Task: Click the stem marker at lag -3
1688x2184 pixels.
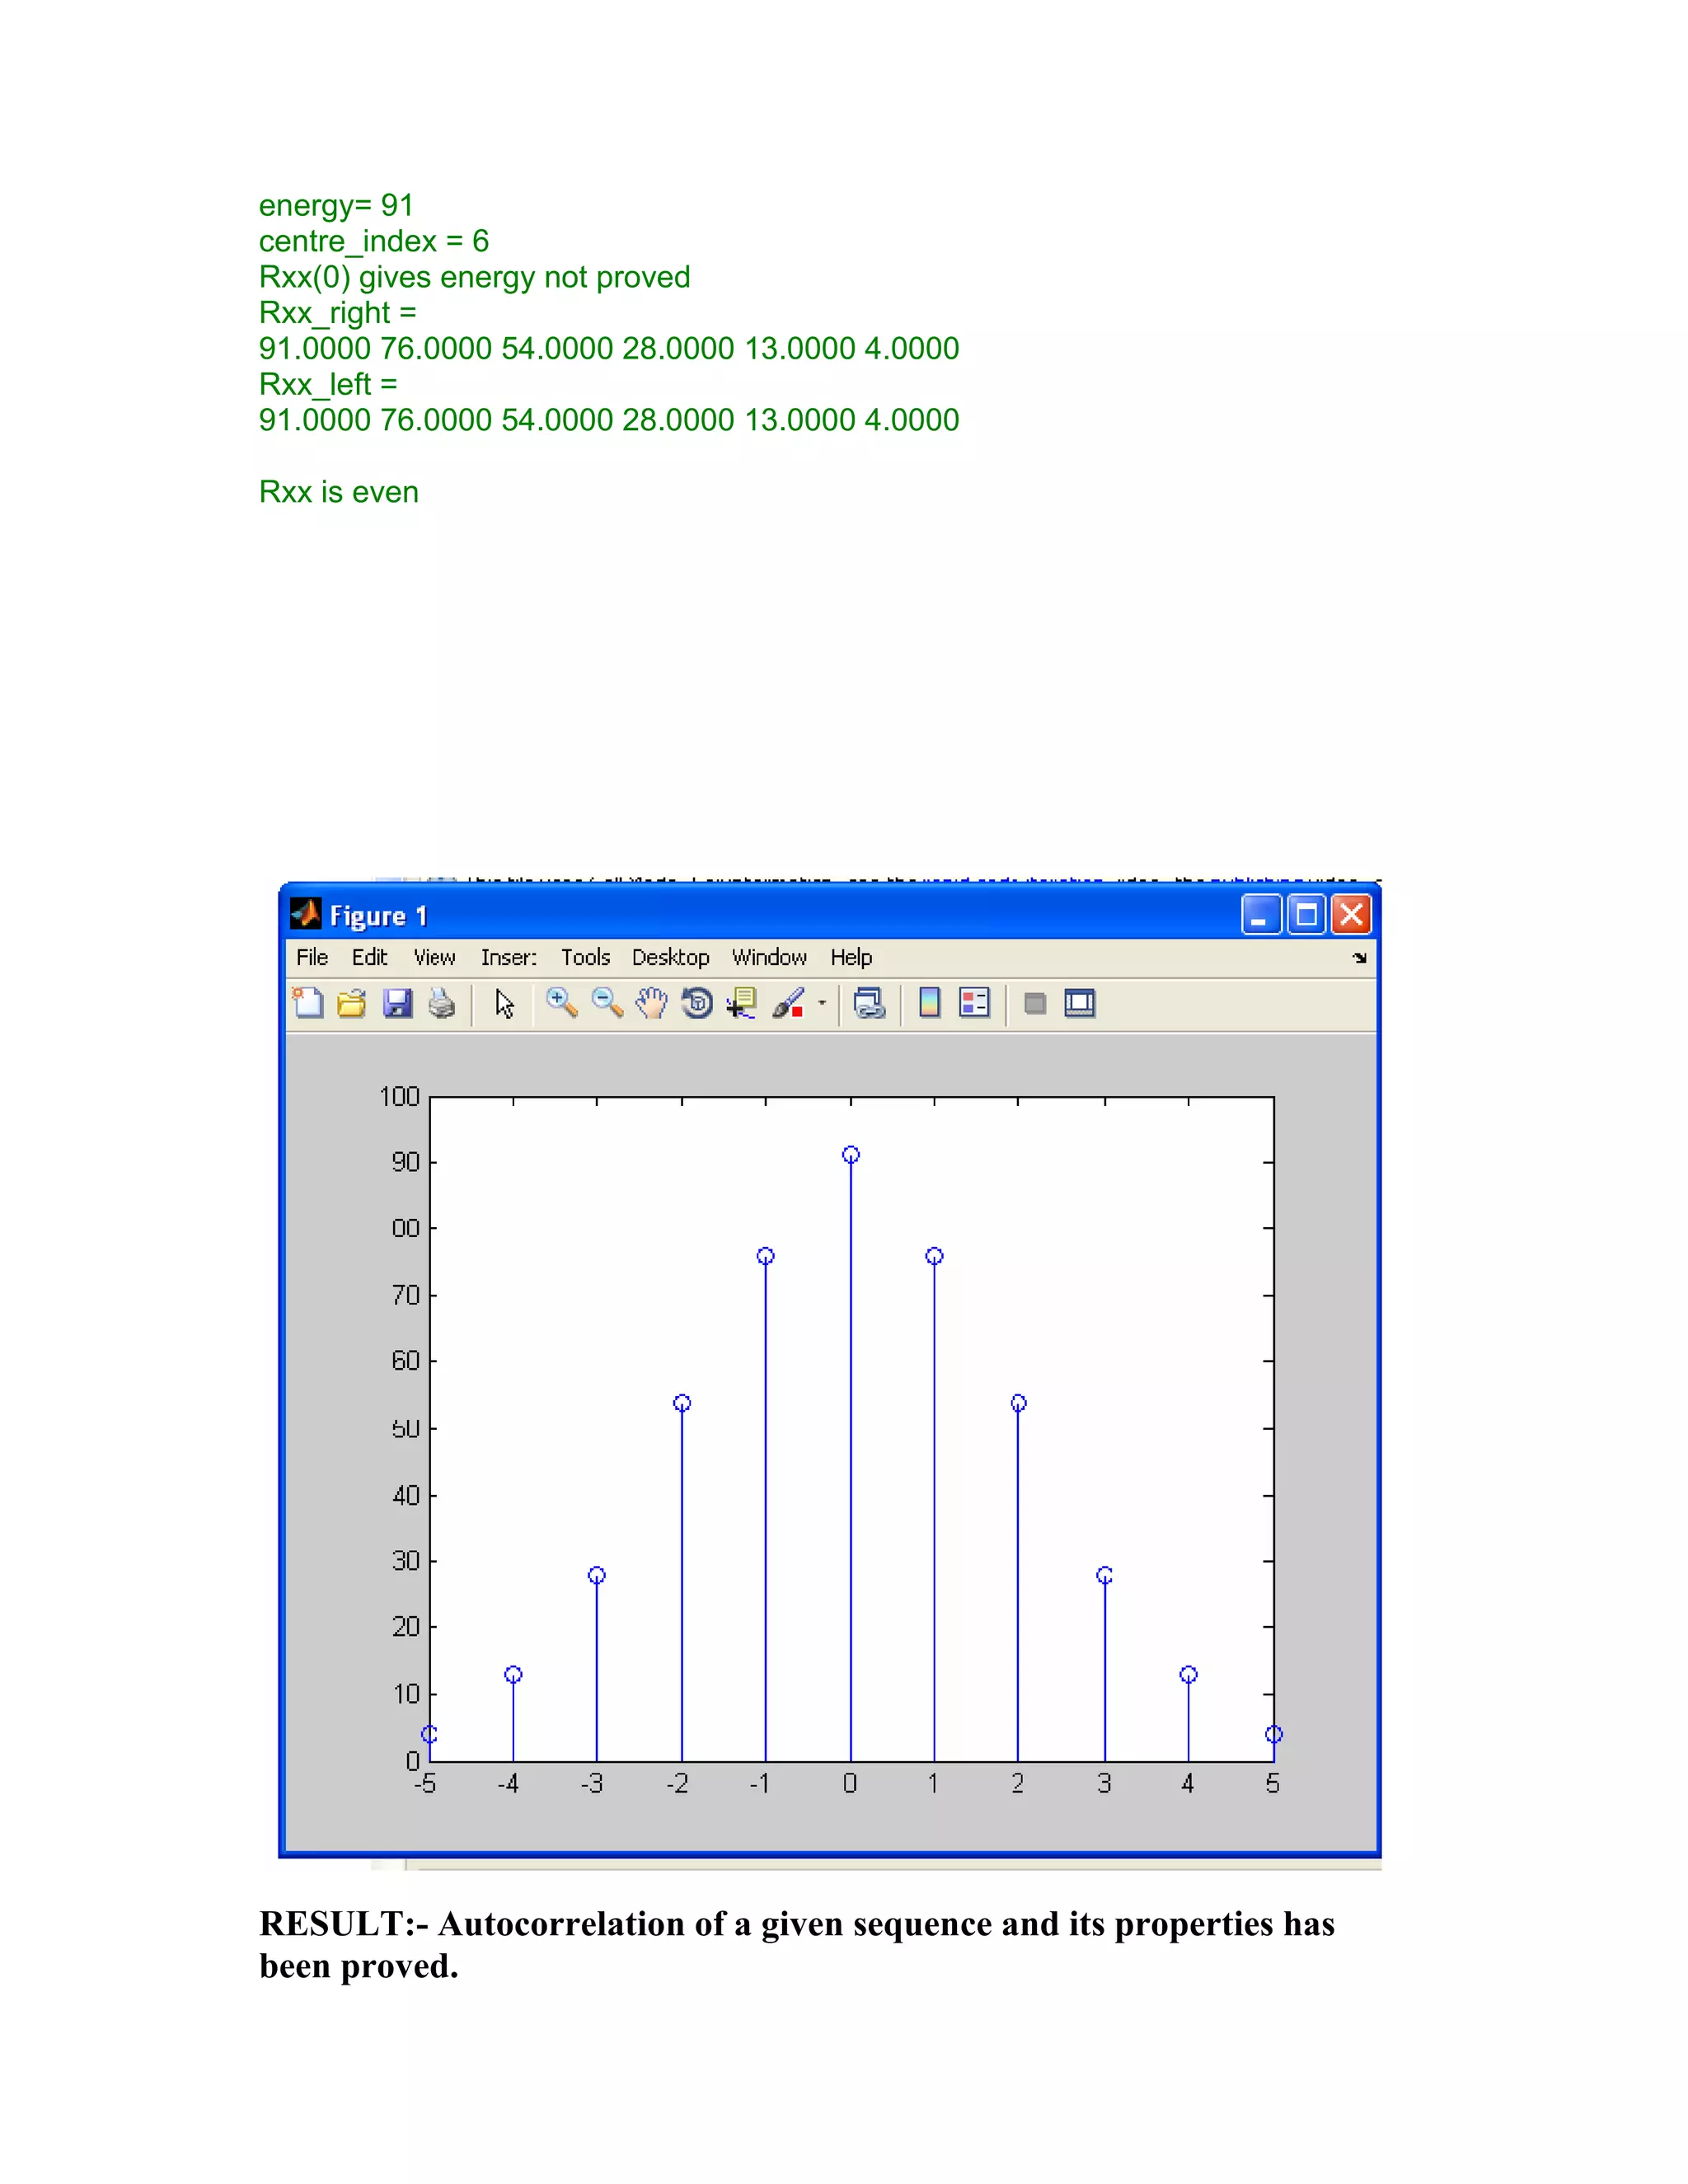Action: click(x=597, y=1575)
